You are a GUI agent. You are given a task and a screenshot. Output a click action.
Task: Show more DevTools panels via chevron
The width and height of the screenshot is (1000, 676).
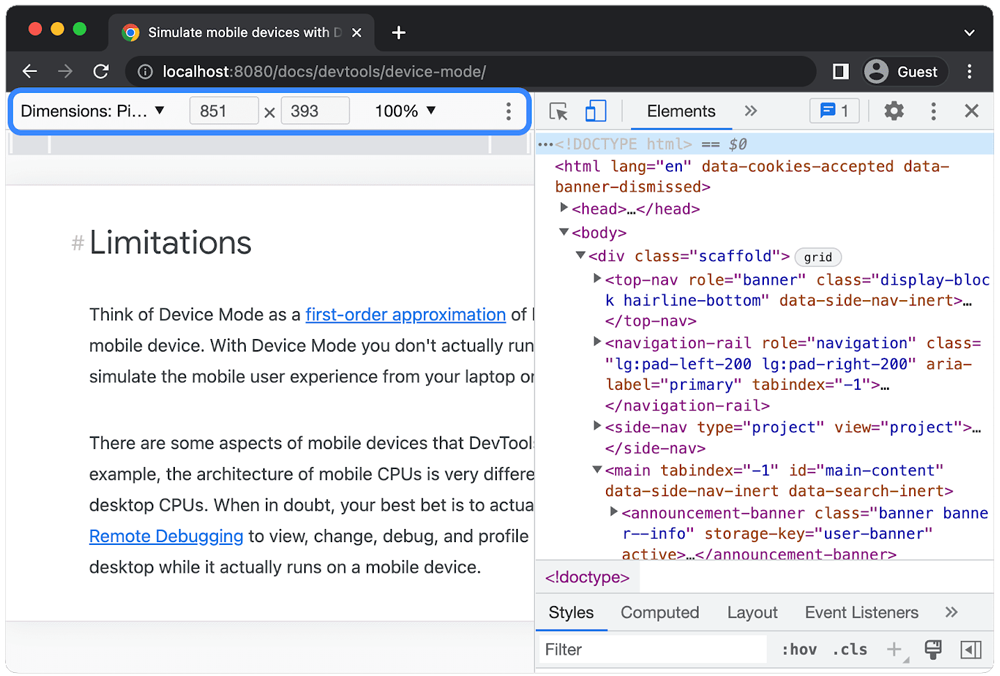(751, 111)
